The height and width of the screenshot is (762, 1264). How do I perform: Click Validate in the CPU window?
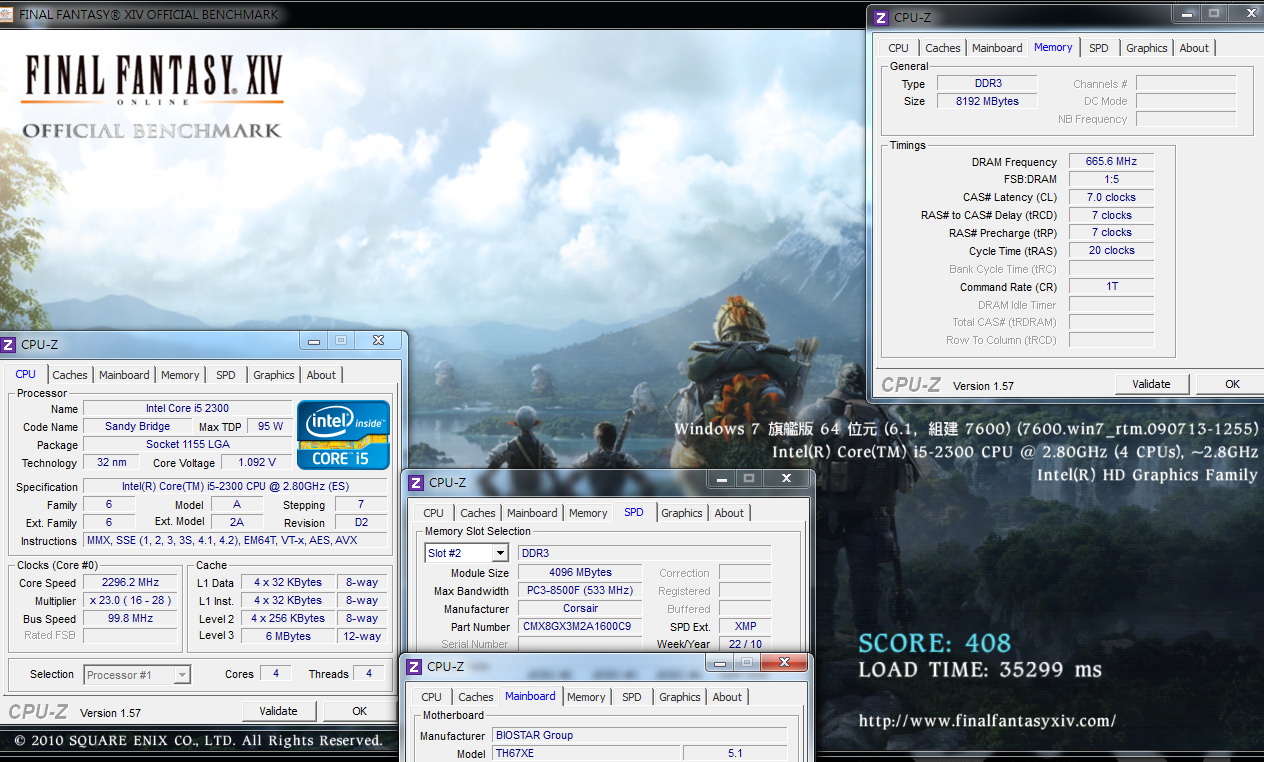coord(279,711)
